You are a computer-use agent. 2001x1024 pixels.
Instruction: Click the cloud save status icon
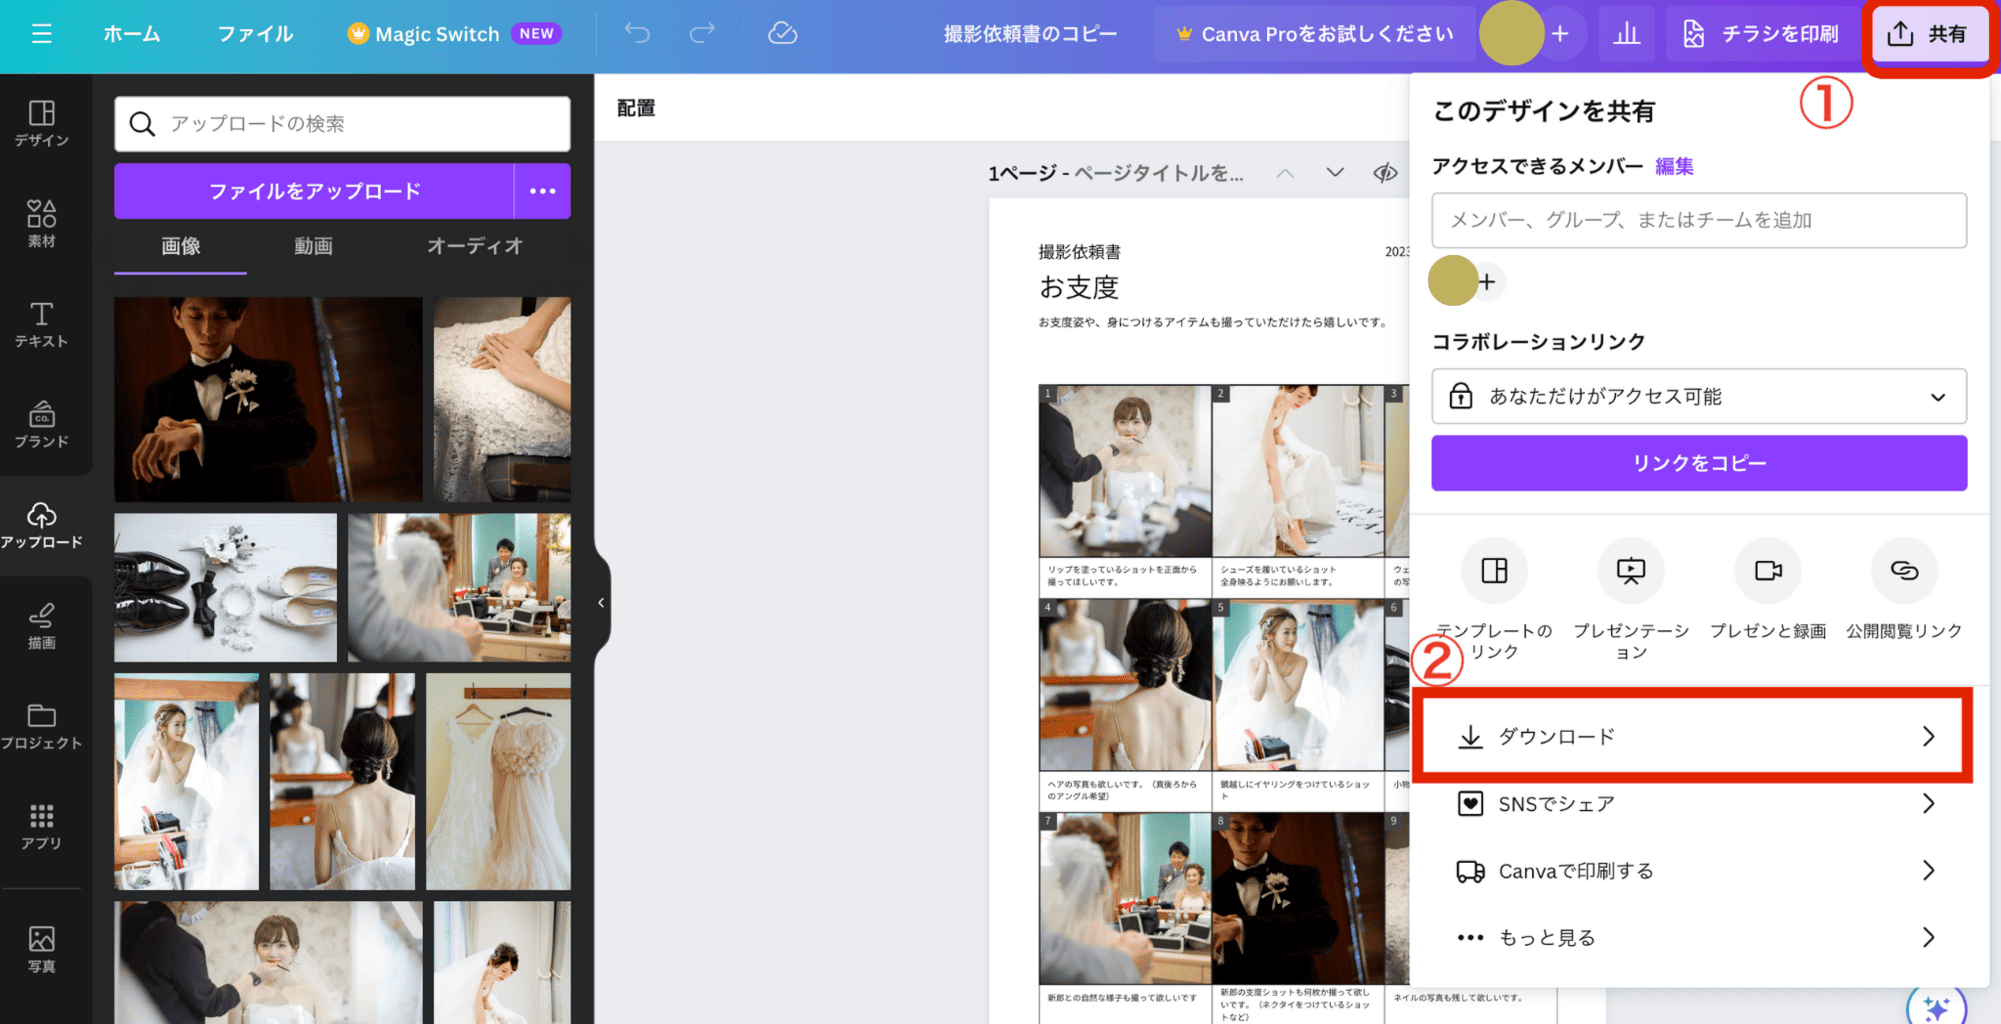pyautogui.click(x=782, y=34)
